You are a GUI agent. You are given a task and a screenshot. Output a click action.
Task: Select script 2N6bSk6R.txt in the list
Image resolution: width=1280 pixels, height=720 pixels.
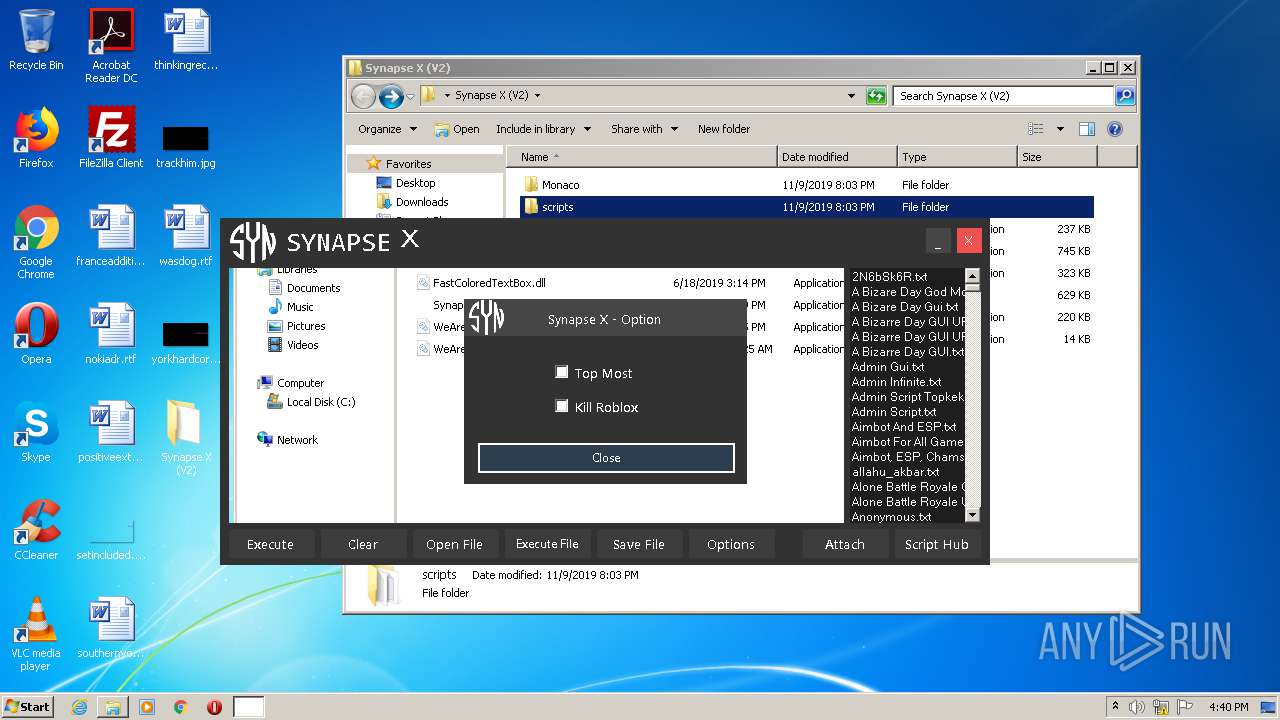tap(889, 276)
